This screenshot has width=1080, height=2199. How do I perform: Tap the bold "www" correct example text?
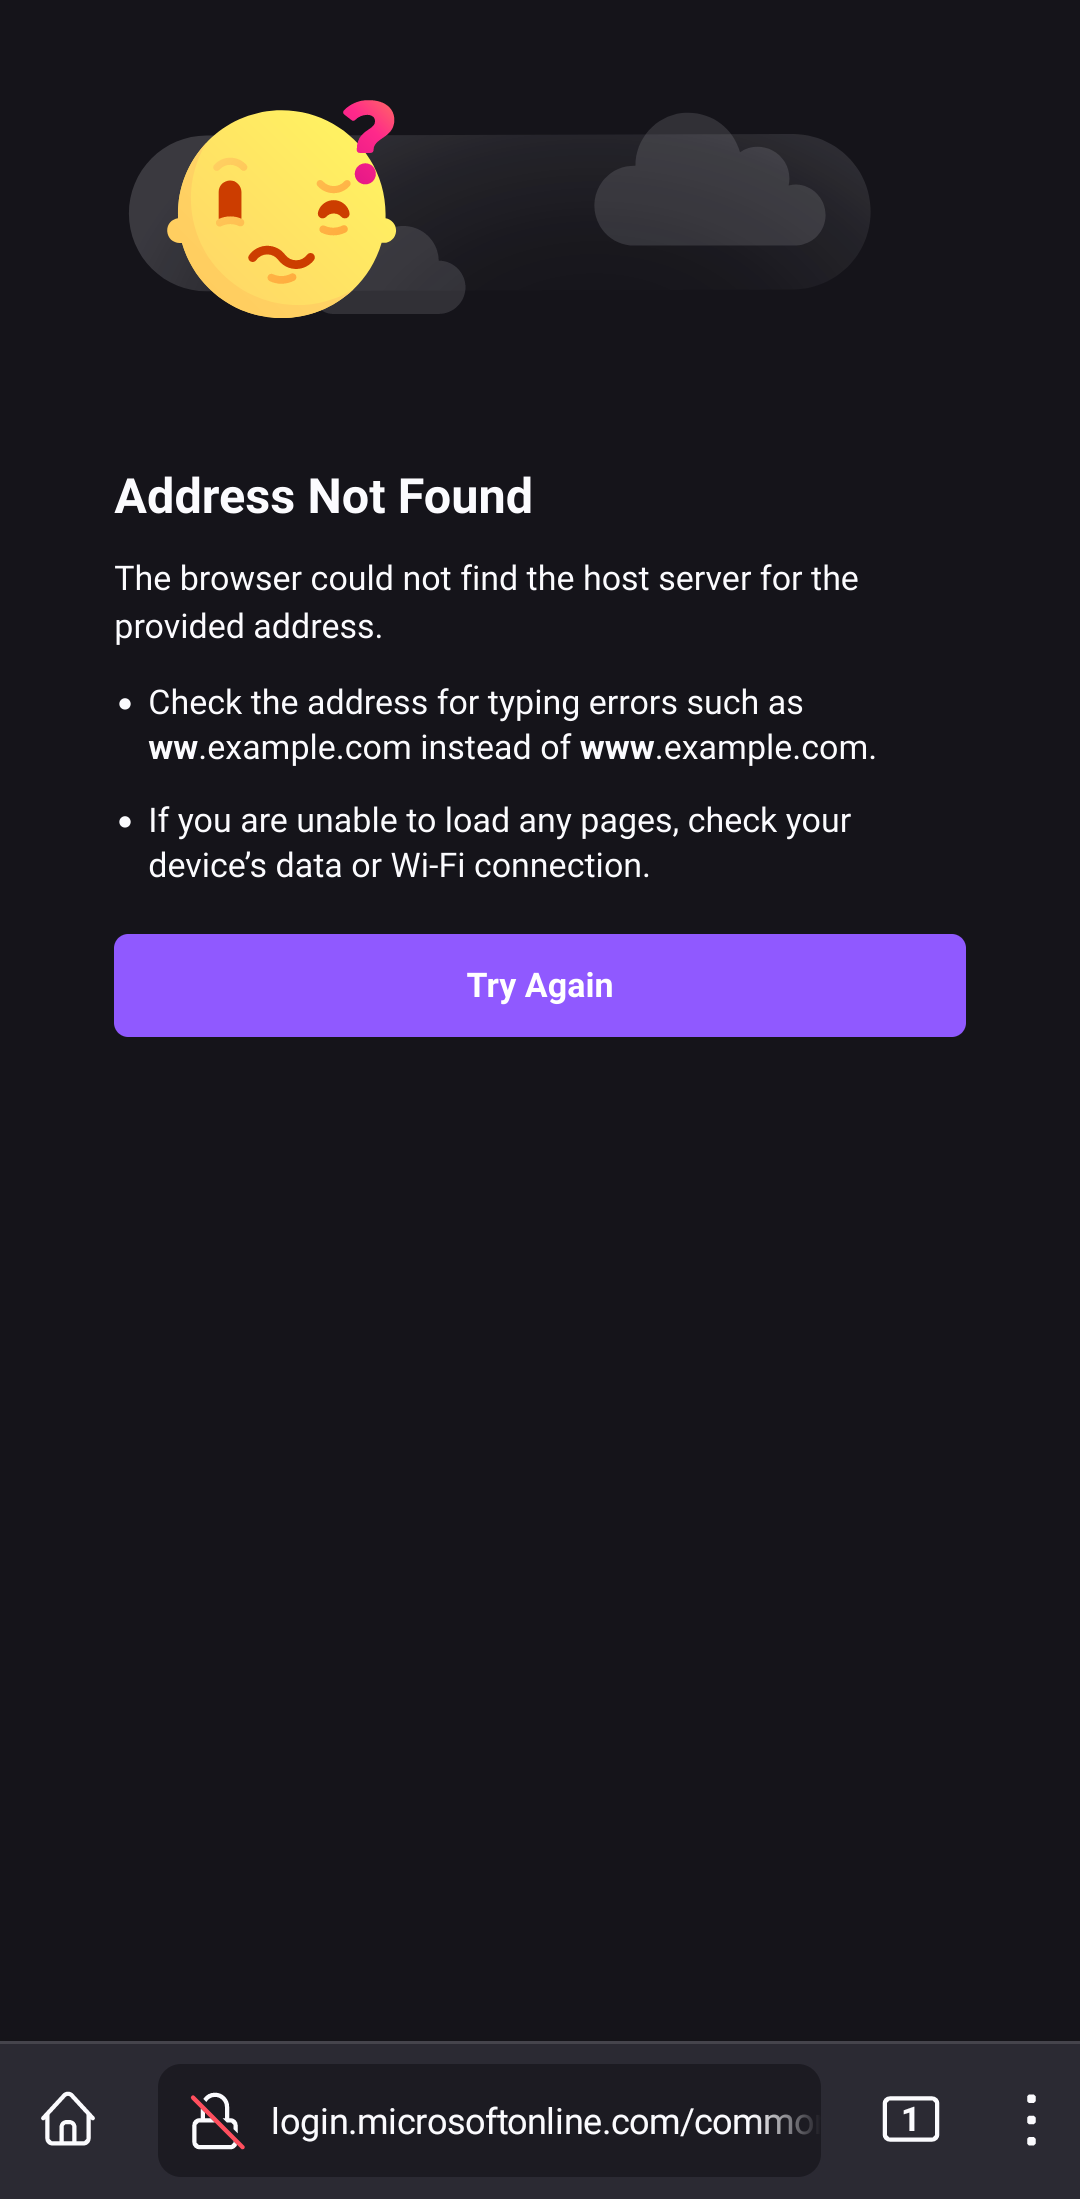click(x=617, y=748)
